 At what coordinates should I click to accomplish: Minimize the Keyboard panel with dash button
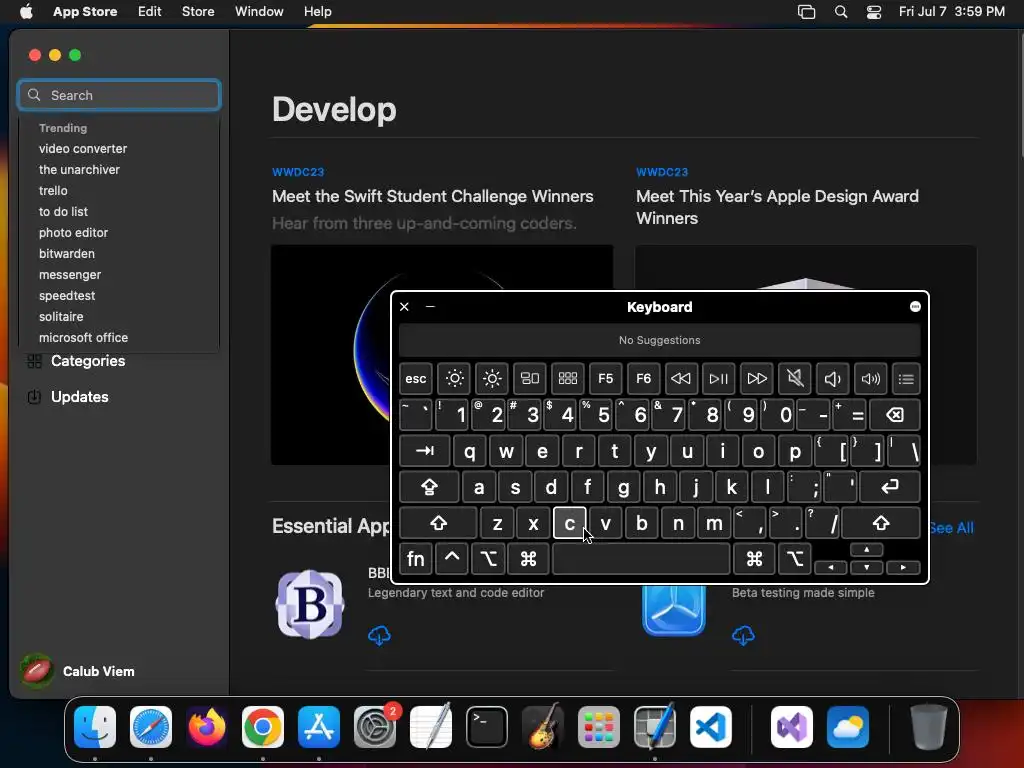click(430, 306)
